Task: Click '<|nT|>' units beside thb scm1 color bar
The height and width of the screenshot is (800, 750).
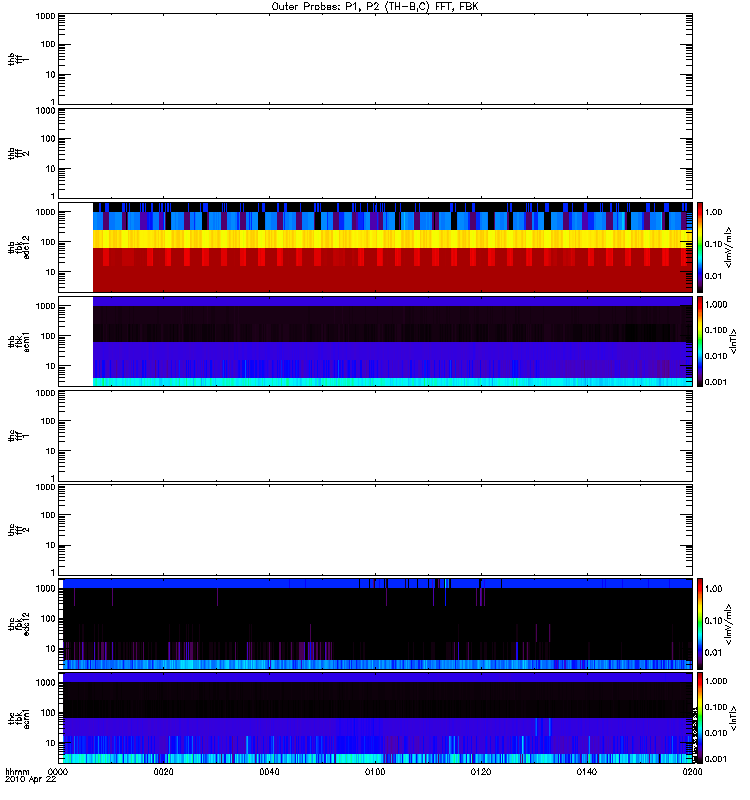Action: tap(733, 341)
